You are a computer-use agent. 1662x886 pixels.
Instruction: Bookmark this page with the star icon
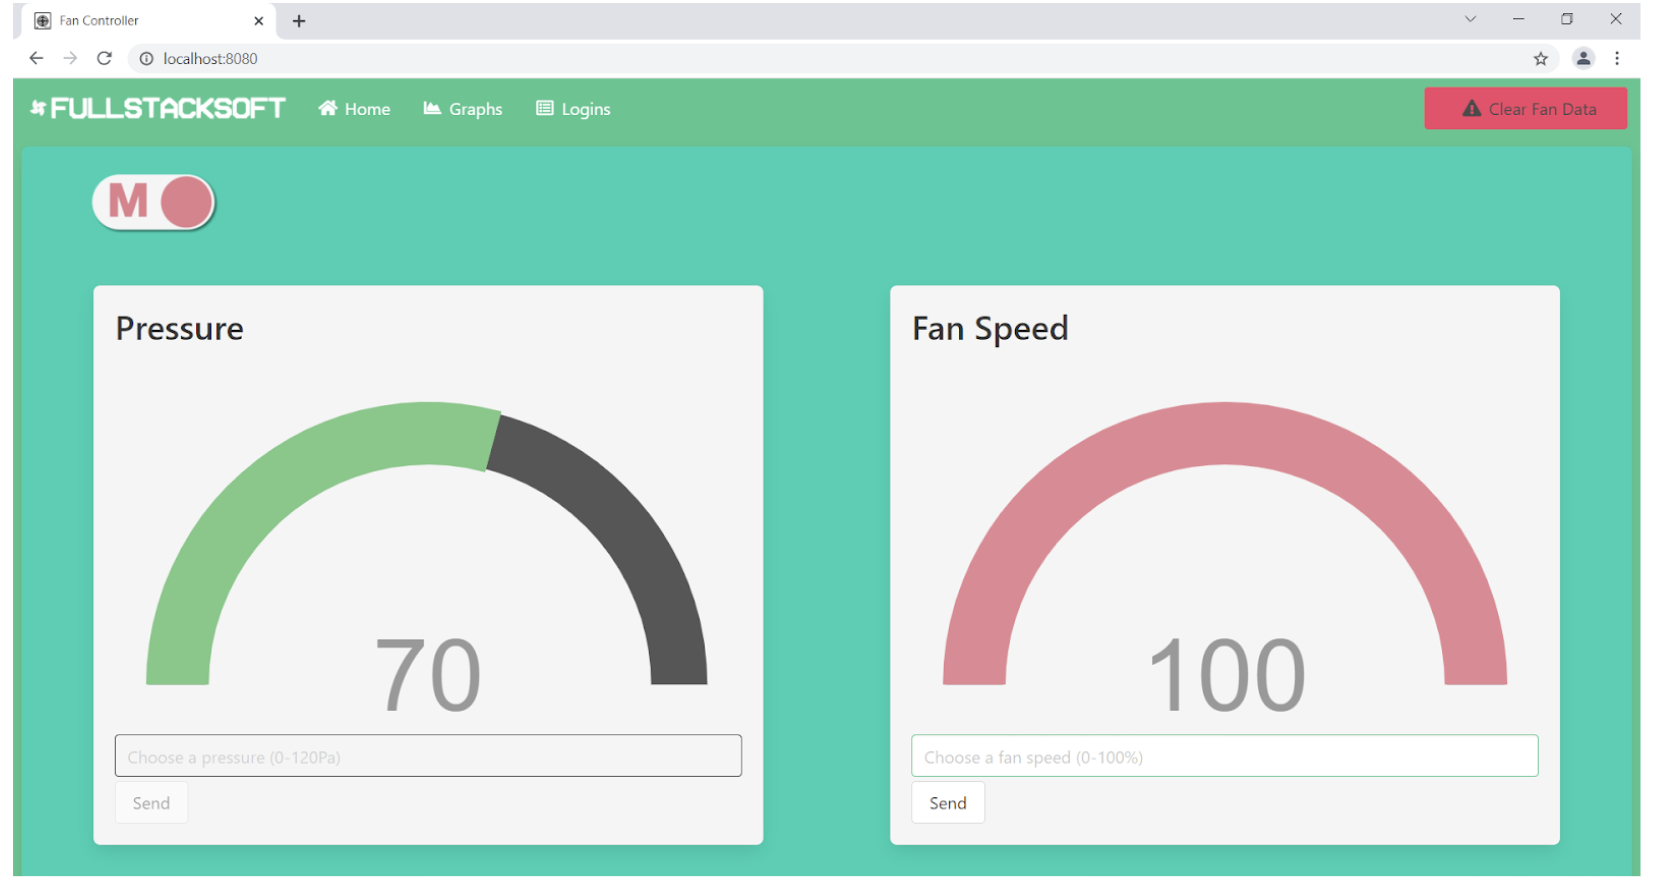tap(1541, 58)
